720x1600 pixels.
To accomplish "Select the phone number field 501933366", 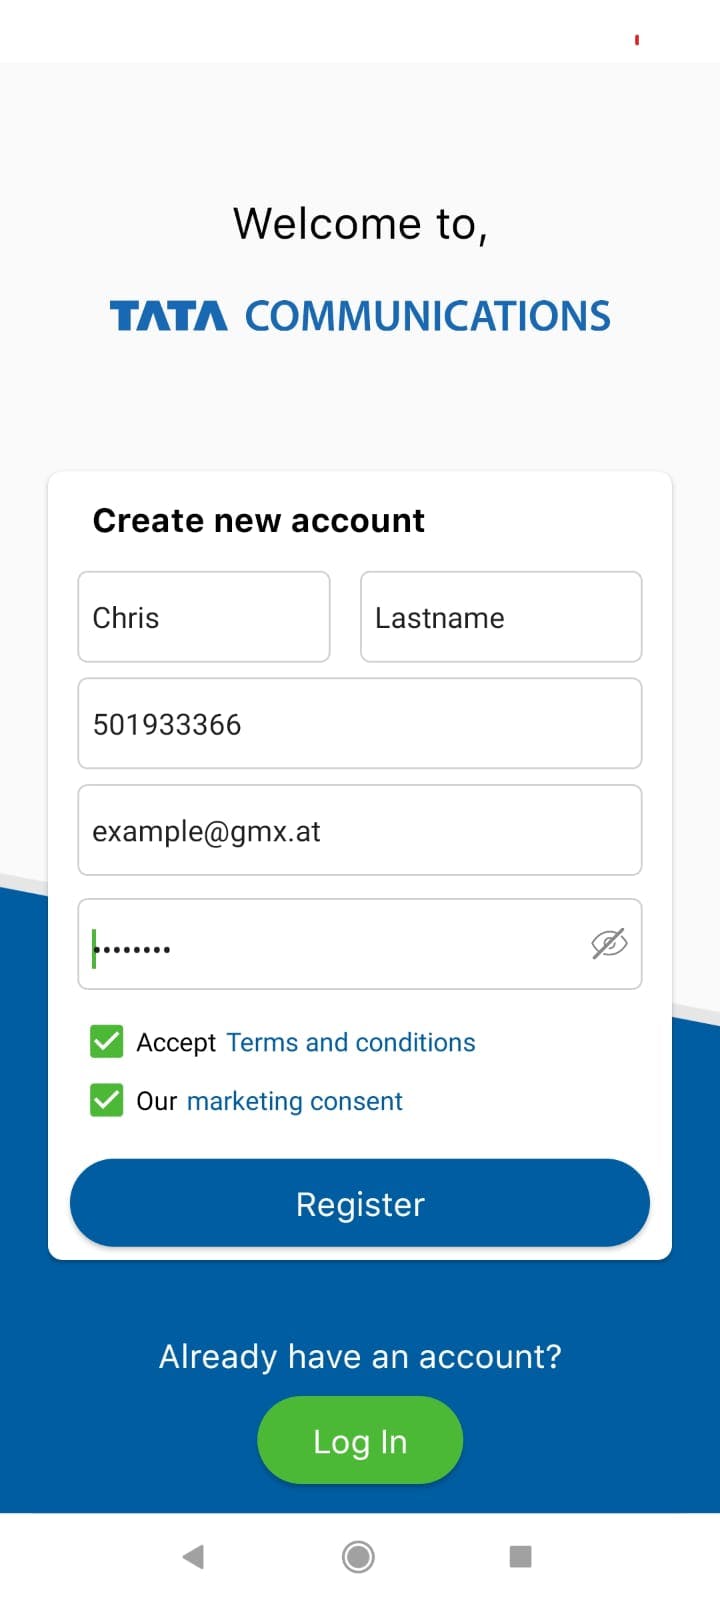I will 360,724.
